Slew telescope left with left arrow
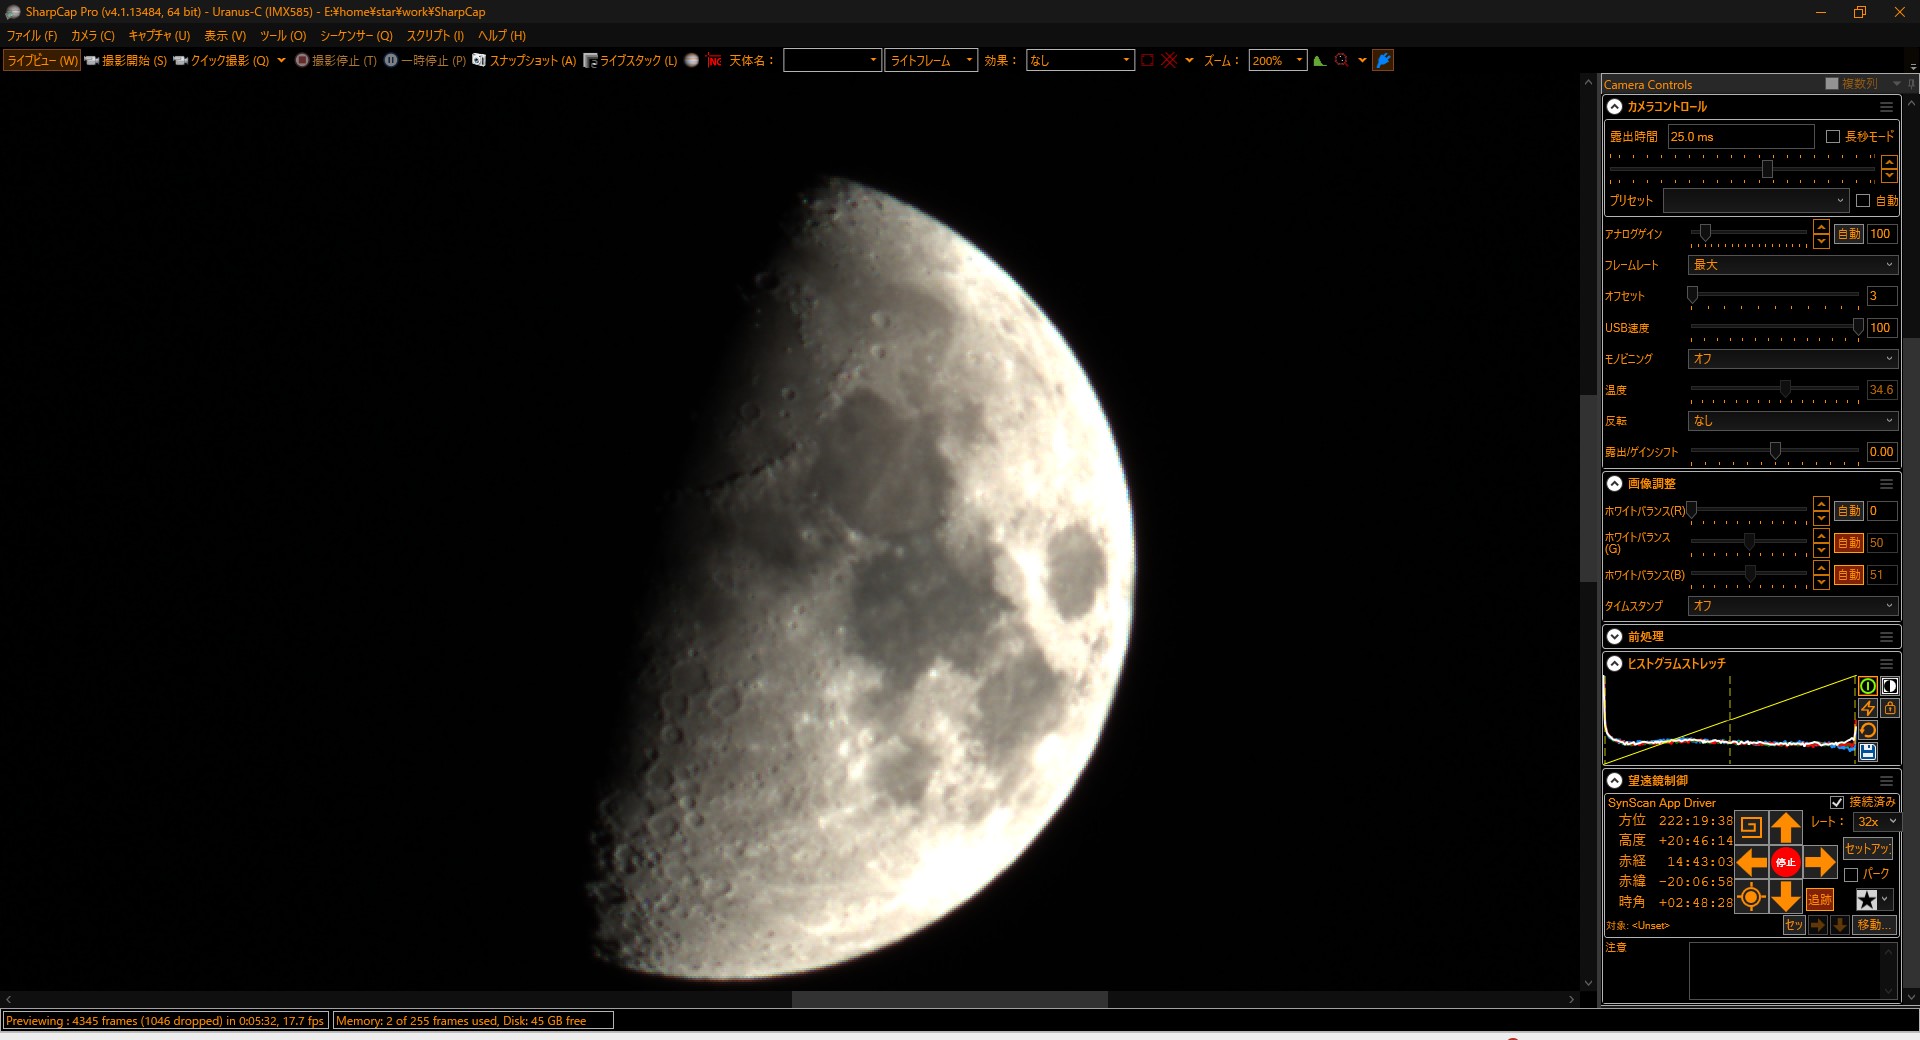Viewport: 1920px width, 1040px height. click(x=1751, y=862)
